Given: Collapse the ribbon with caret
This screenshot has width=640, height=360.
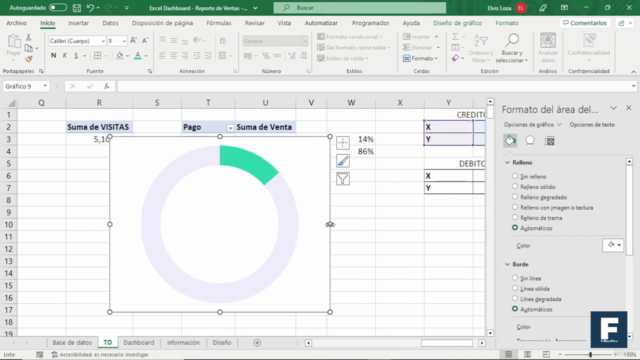Looking at the screenshot, I should tap(633, 71).
